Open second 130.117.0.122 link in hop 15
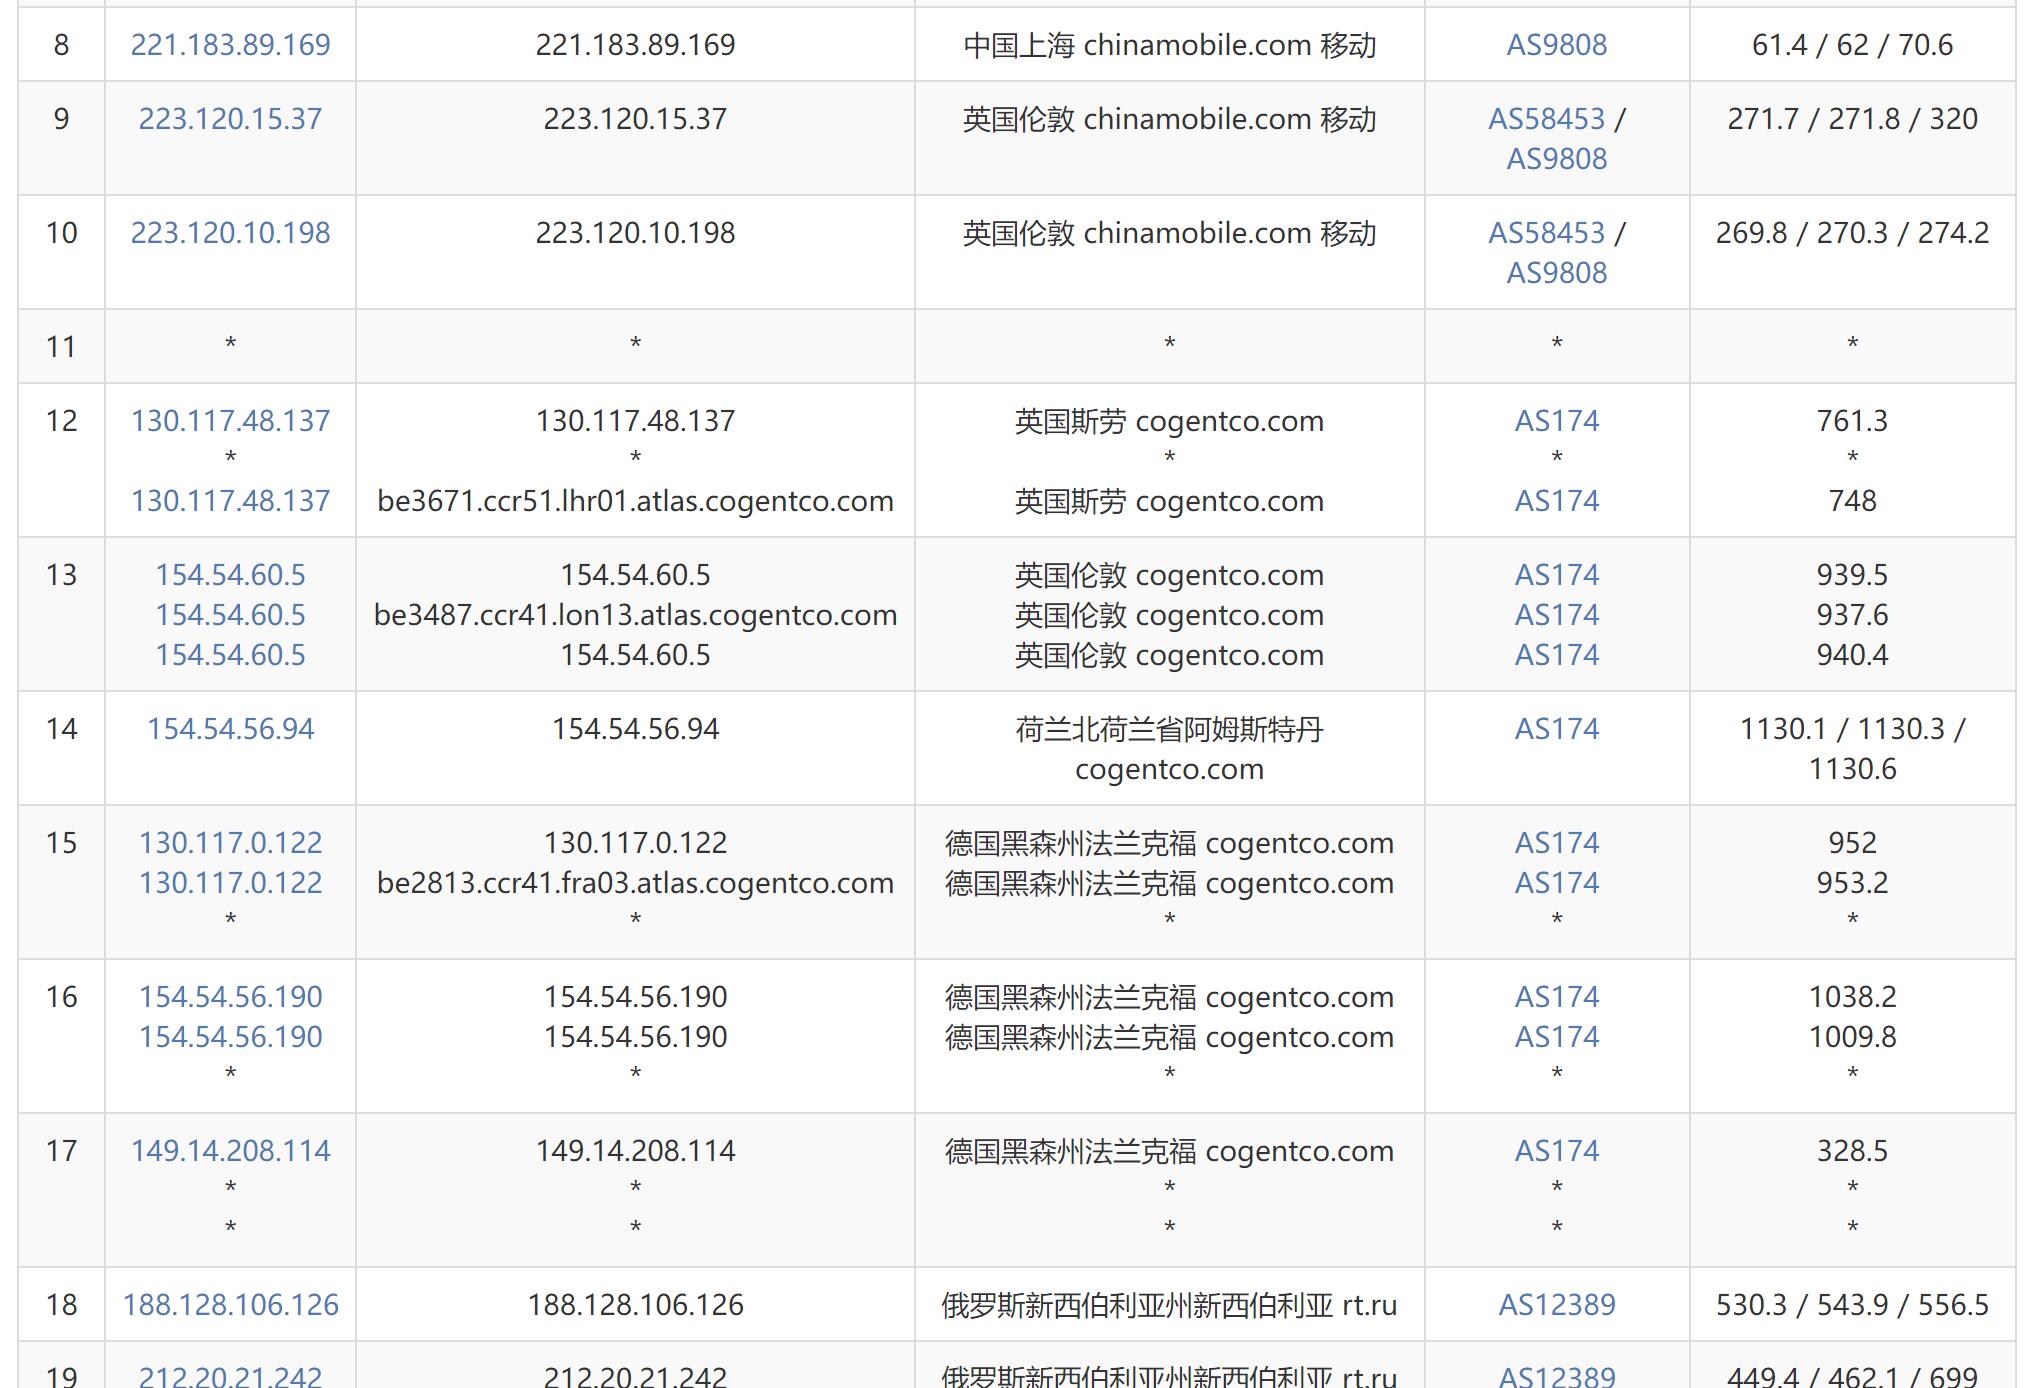This screenshot has width=2025, height=1388. (230, 883)
